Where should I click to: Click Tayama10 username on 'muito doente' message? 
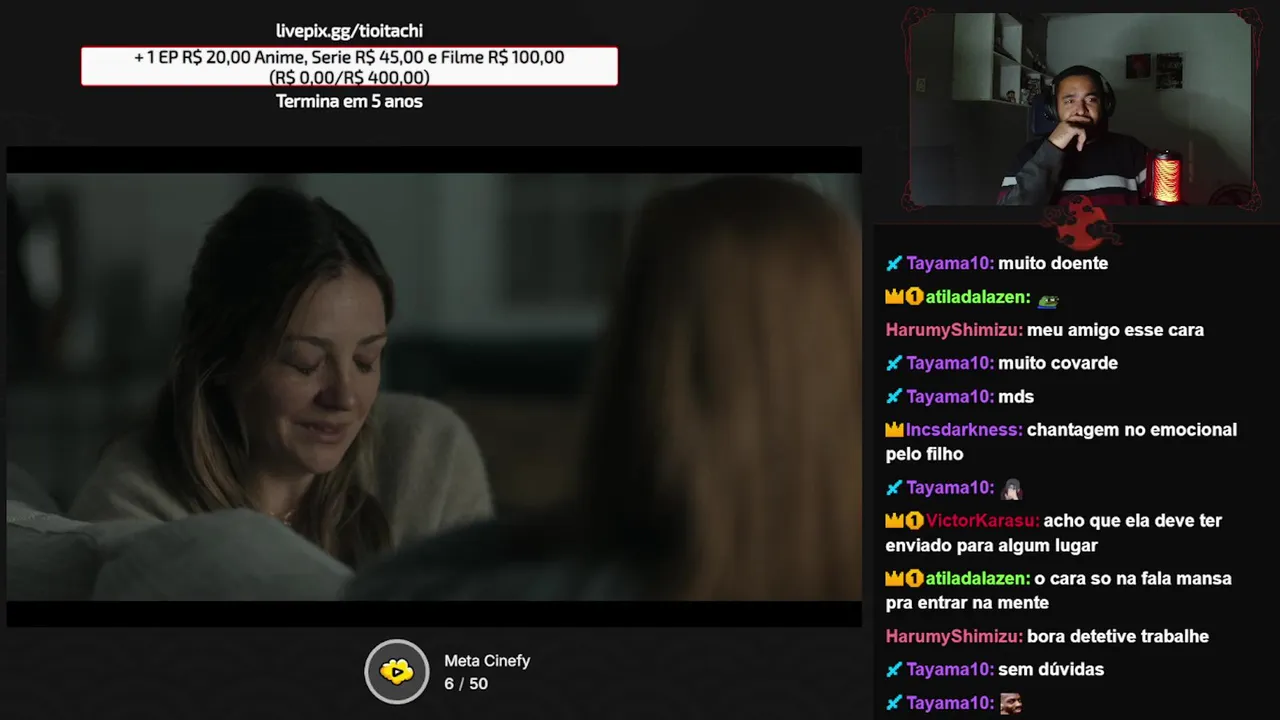[950, 263]
